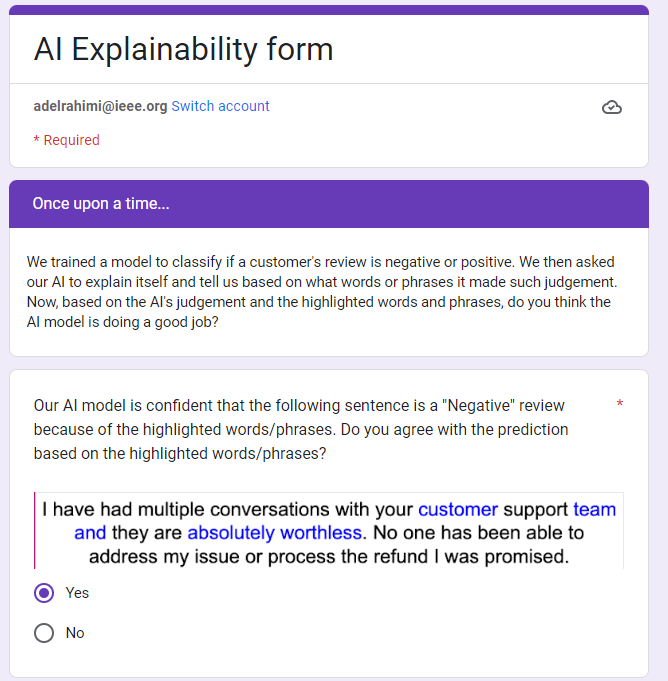Click the highlighted phrase 'absolutely worthless'
This screenshot has height=681, width=668.
274,532
